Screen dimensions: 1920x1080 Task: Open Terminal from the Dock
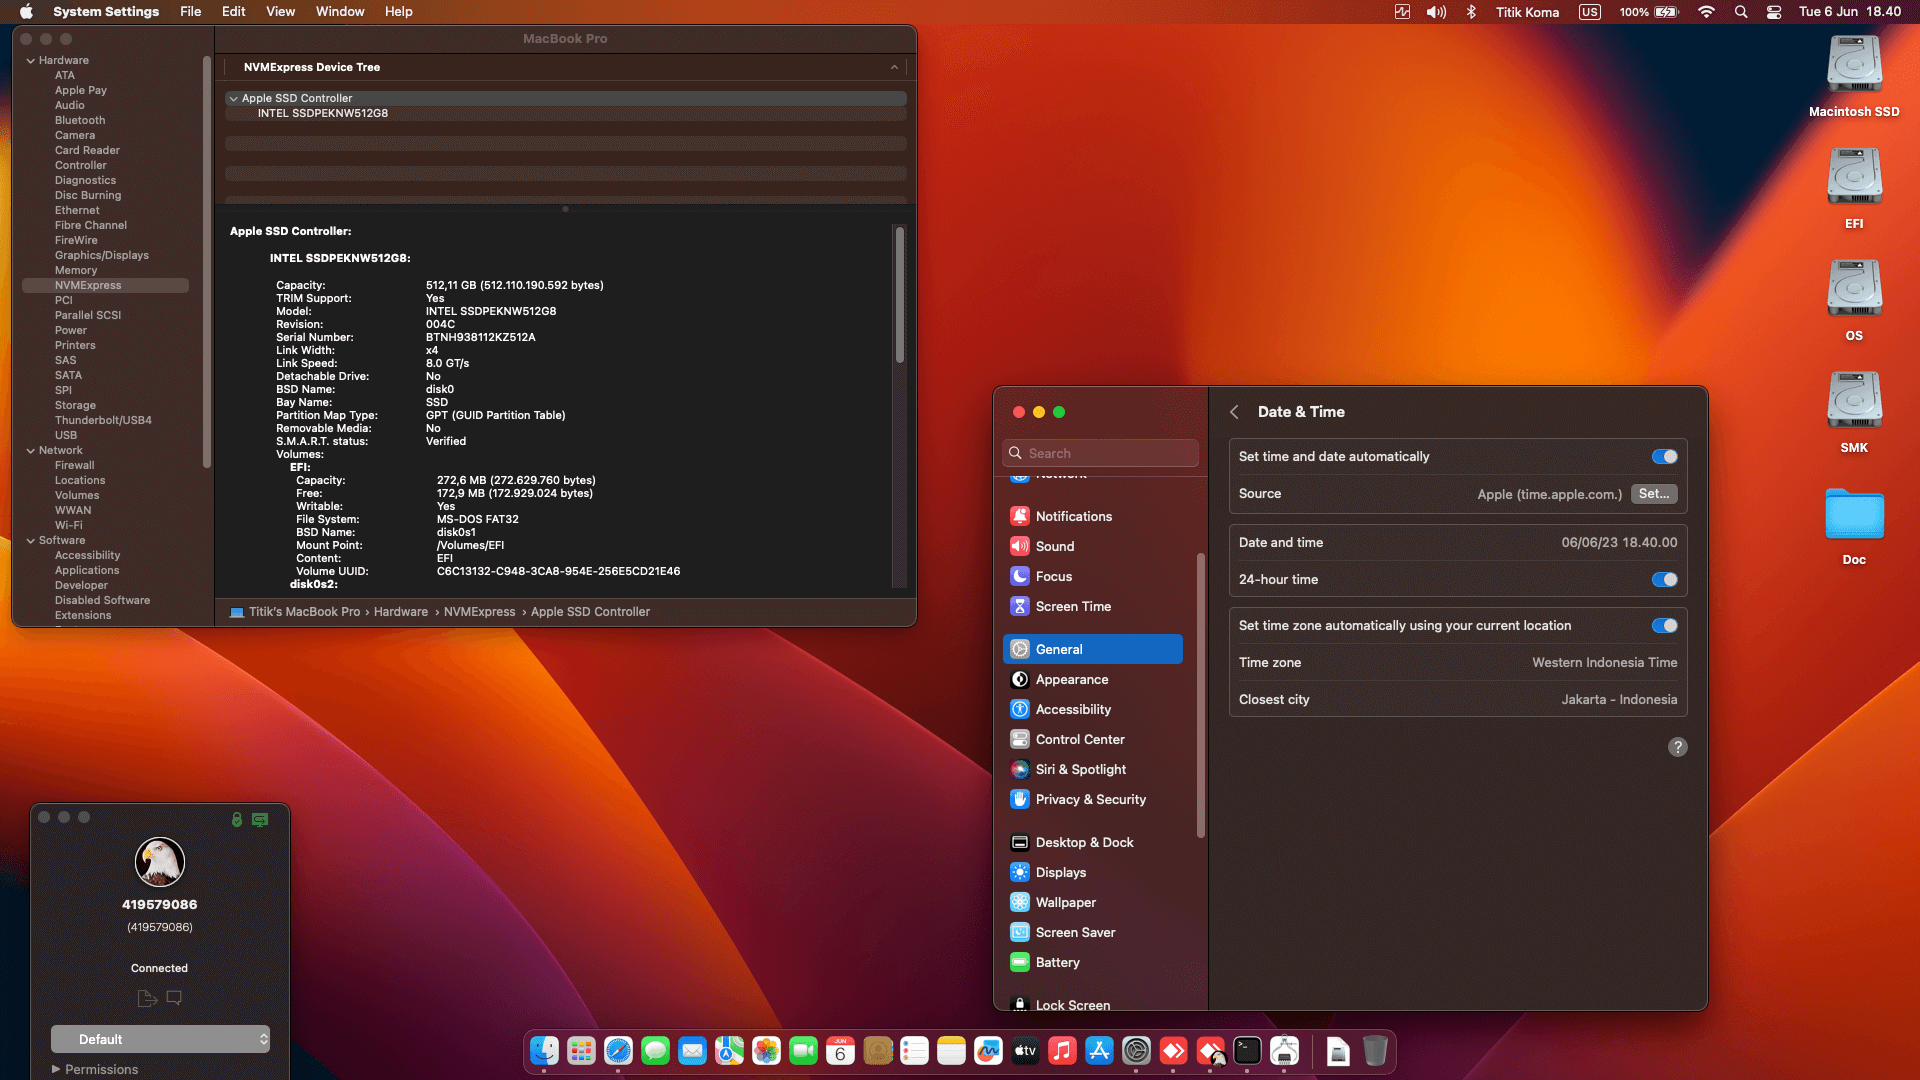(x=1247, y=1051)
